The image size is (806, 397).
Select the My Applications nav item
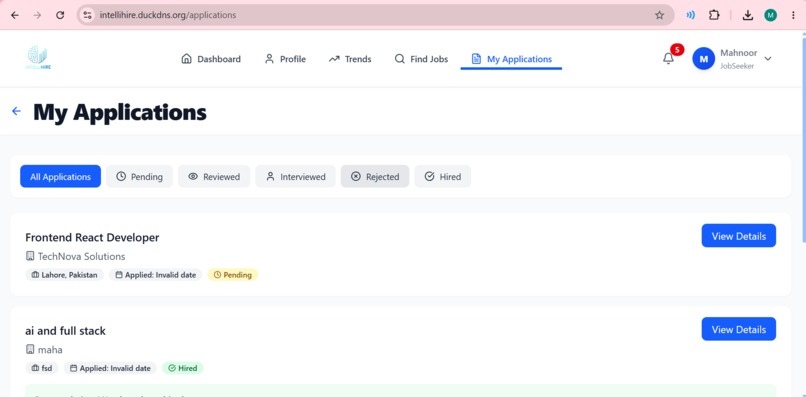tap(511, 59)
